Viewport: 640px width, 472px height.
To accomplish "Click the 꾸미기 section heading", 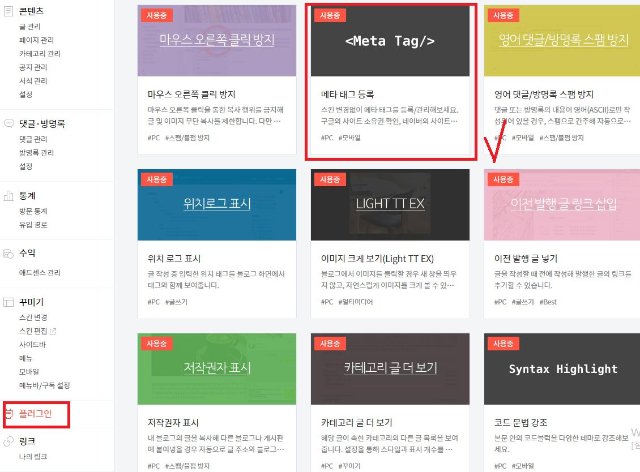I will pyautogui.click(x=31, y=302).
